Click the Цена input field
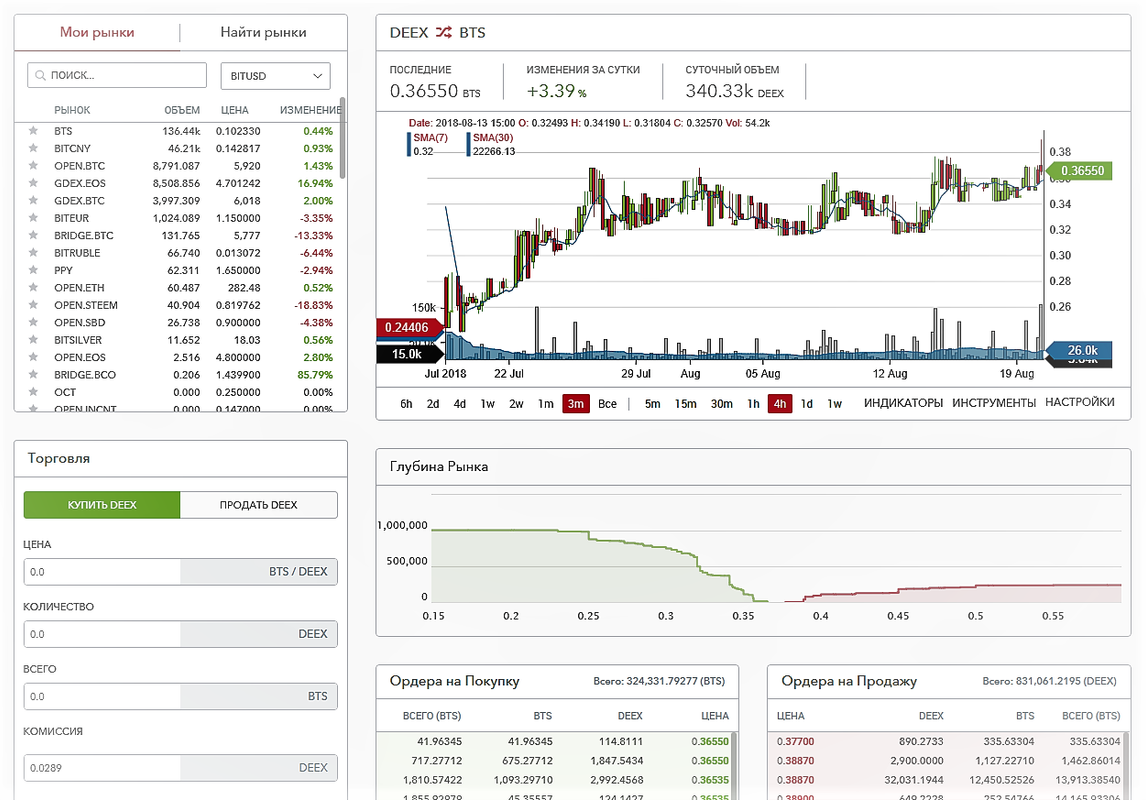The image size is (1146, 800). click(x=181, y=571)
